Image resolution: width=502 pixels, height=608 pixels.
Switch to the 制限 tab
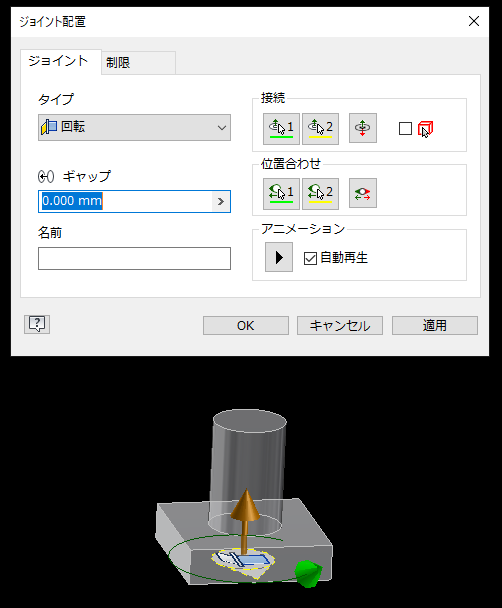(x=138, y=62)
